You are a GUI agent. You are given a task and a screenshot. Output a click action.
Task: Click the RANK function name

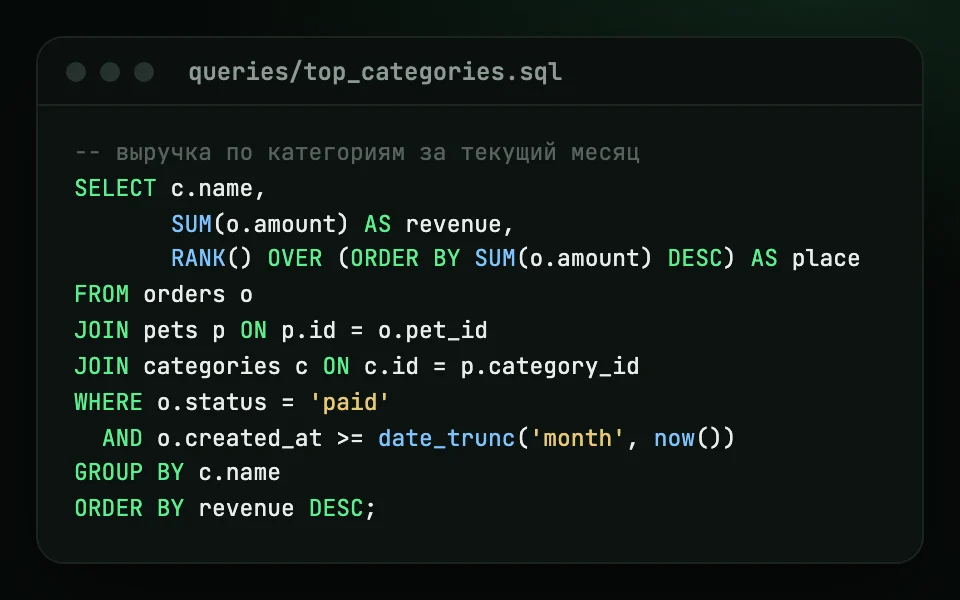[198, 258]
